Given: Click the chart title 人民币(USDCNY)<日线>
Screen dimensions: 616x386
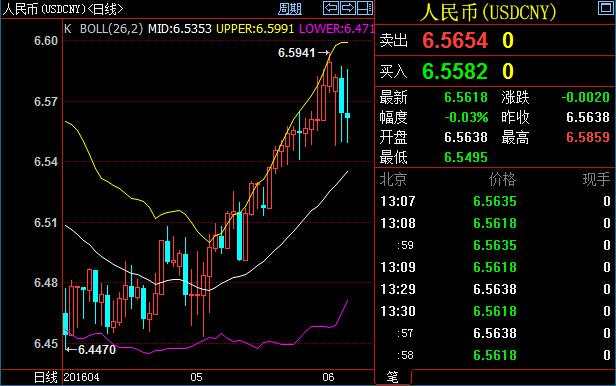Looking at the screenshot, I should (63, 9).
